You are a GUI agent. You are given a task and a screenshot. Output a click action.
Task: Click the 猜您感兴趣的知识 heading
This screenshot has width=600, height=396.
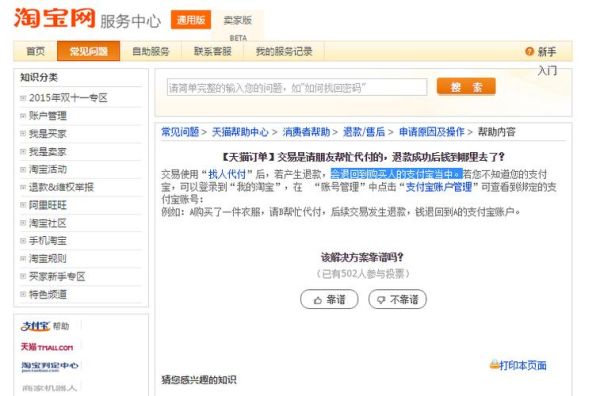[199, 380]
